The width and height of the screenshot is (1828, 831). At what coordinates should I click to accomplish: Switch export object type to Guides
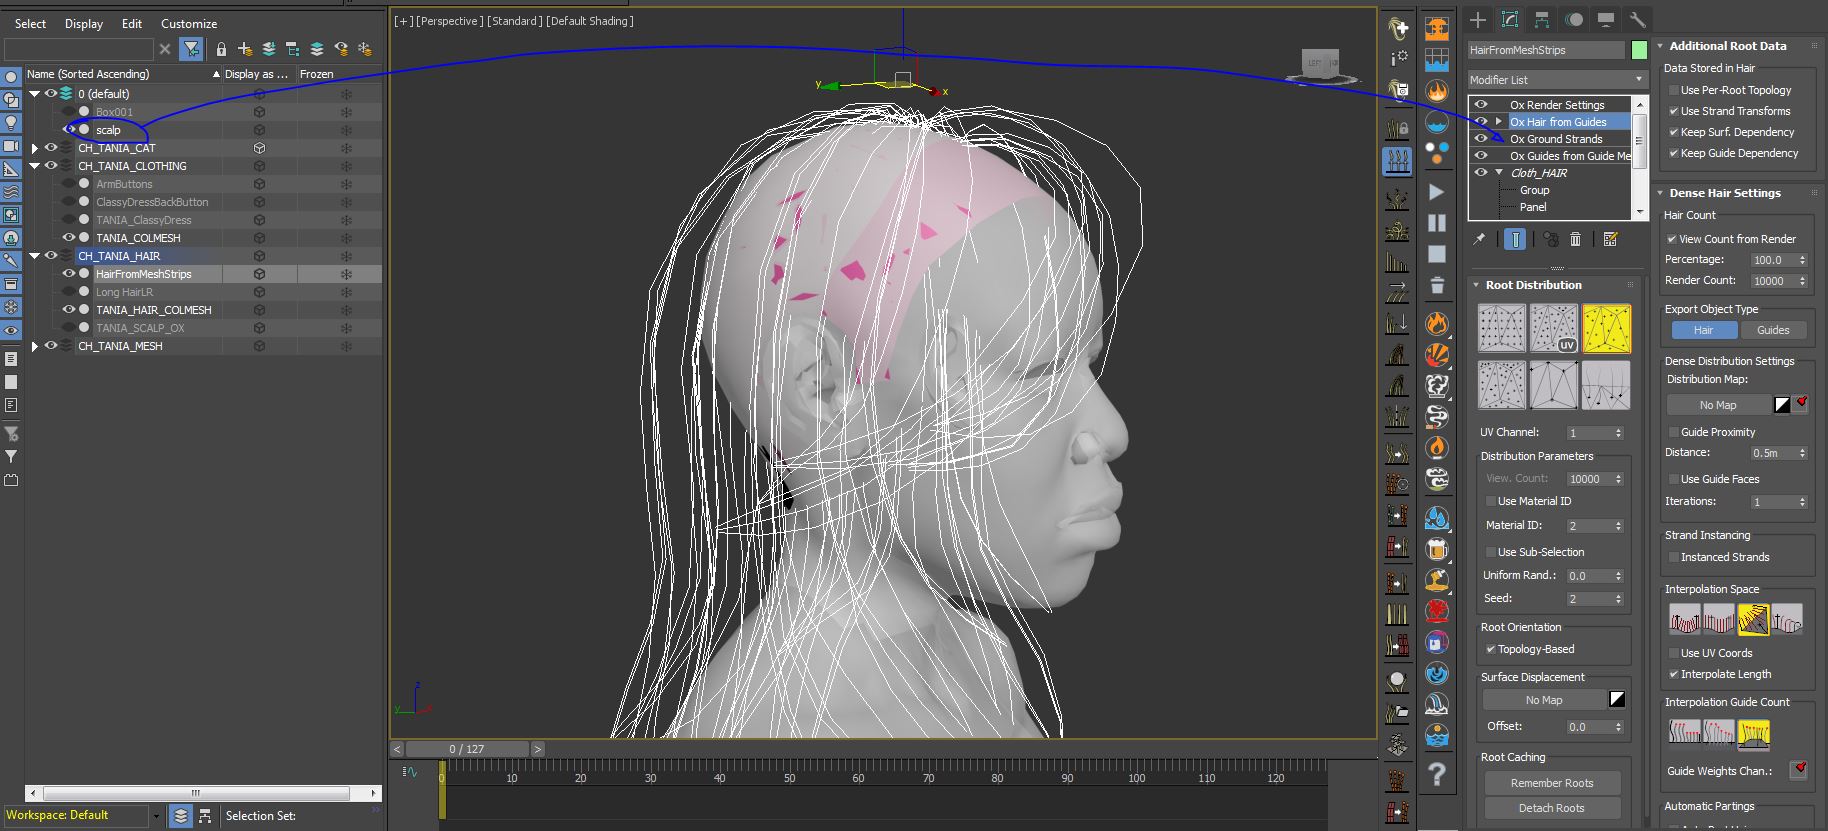tap(1772, 330)
